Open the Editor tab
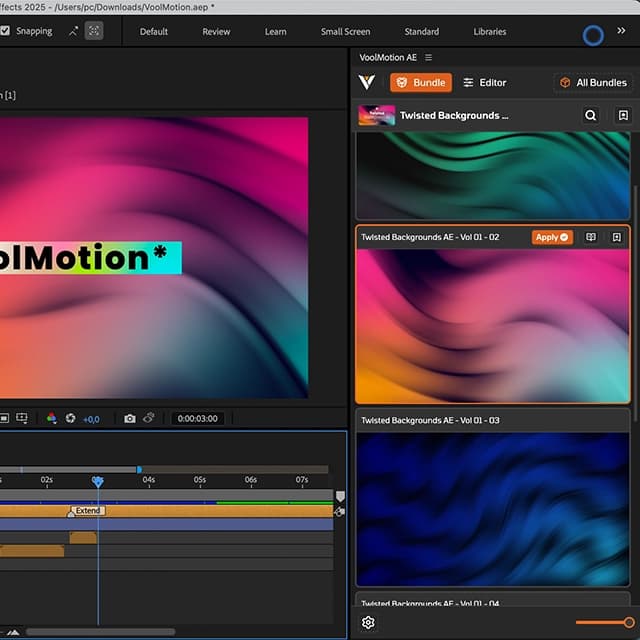The height and width of the screenshot is (640, 640). pos(484,83)
